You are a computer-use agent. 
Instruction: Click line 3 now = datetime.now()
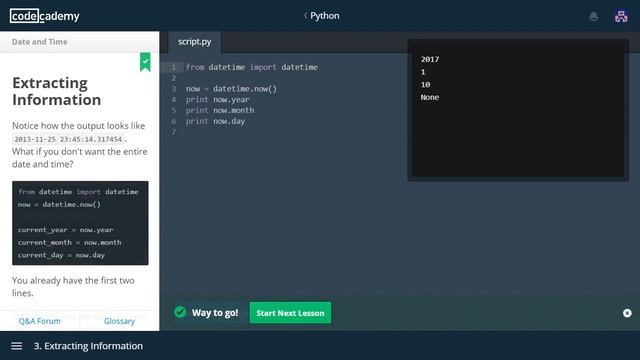pos(231,89)
